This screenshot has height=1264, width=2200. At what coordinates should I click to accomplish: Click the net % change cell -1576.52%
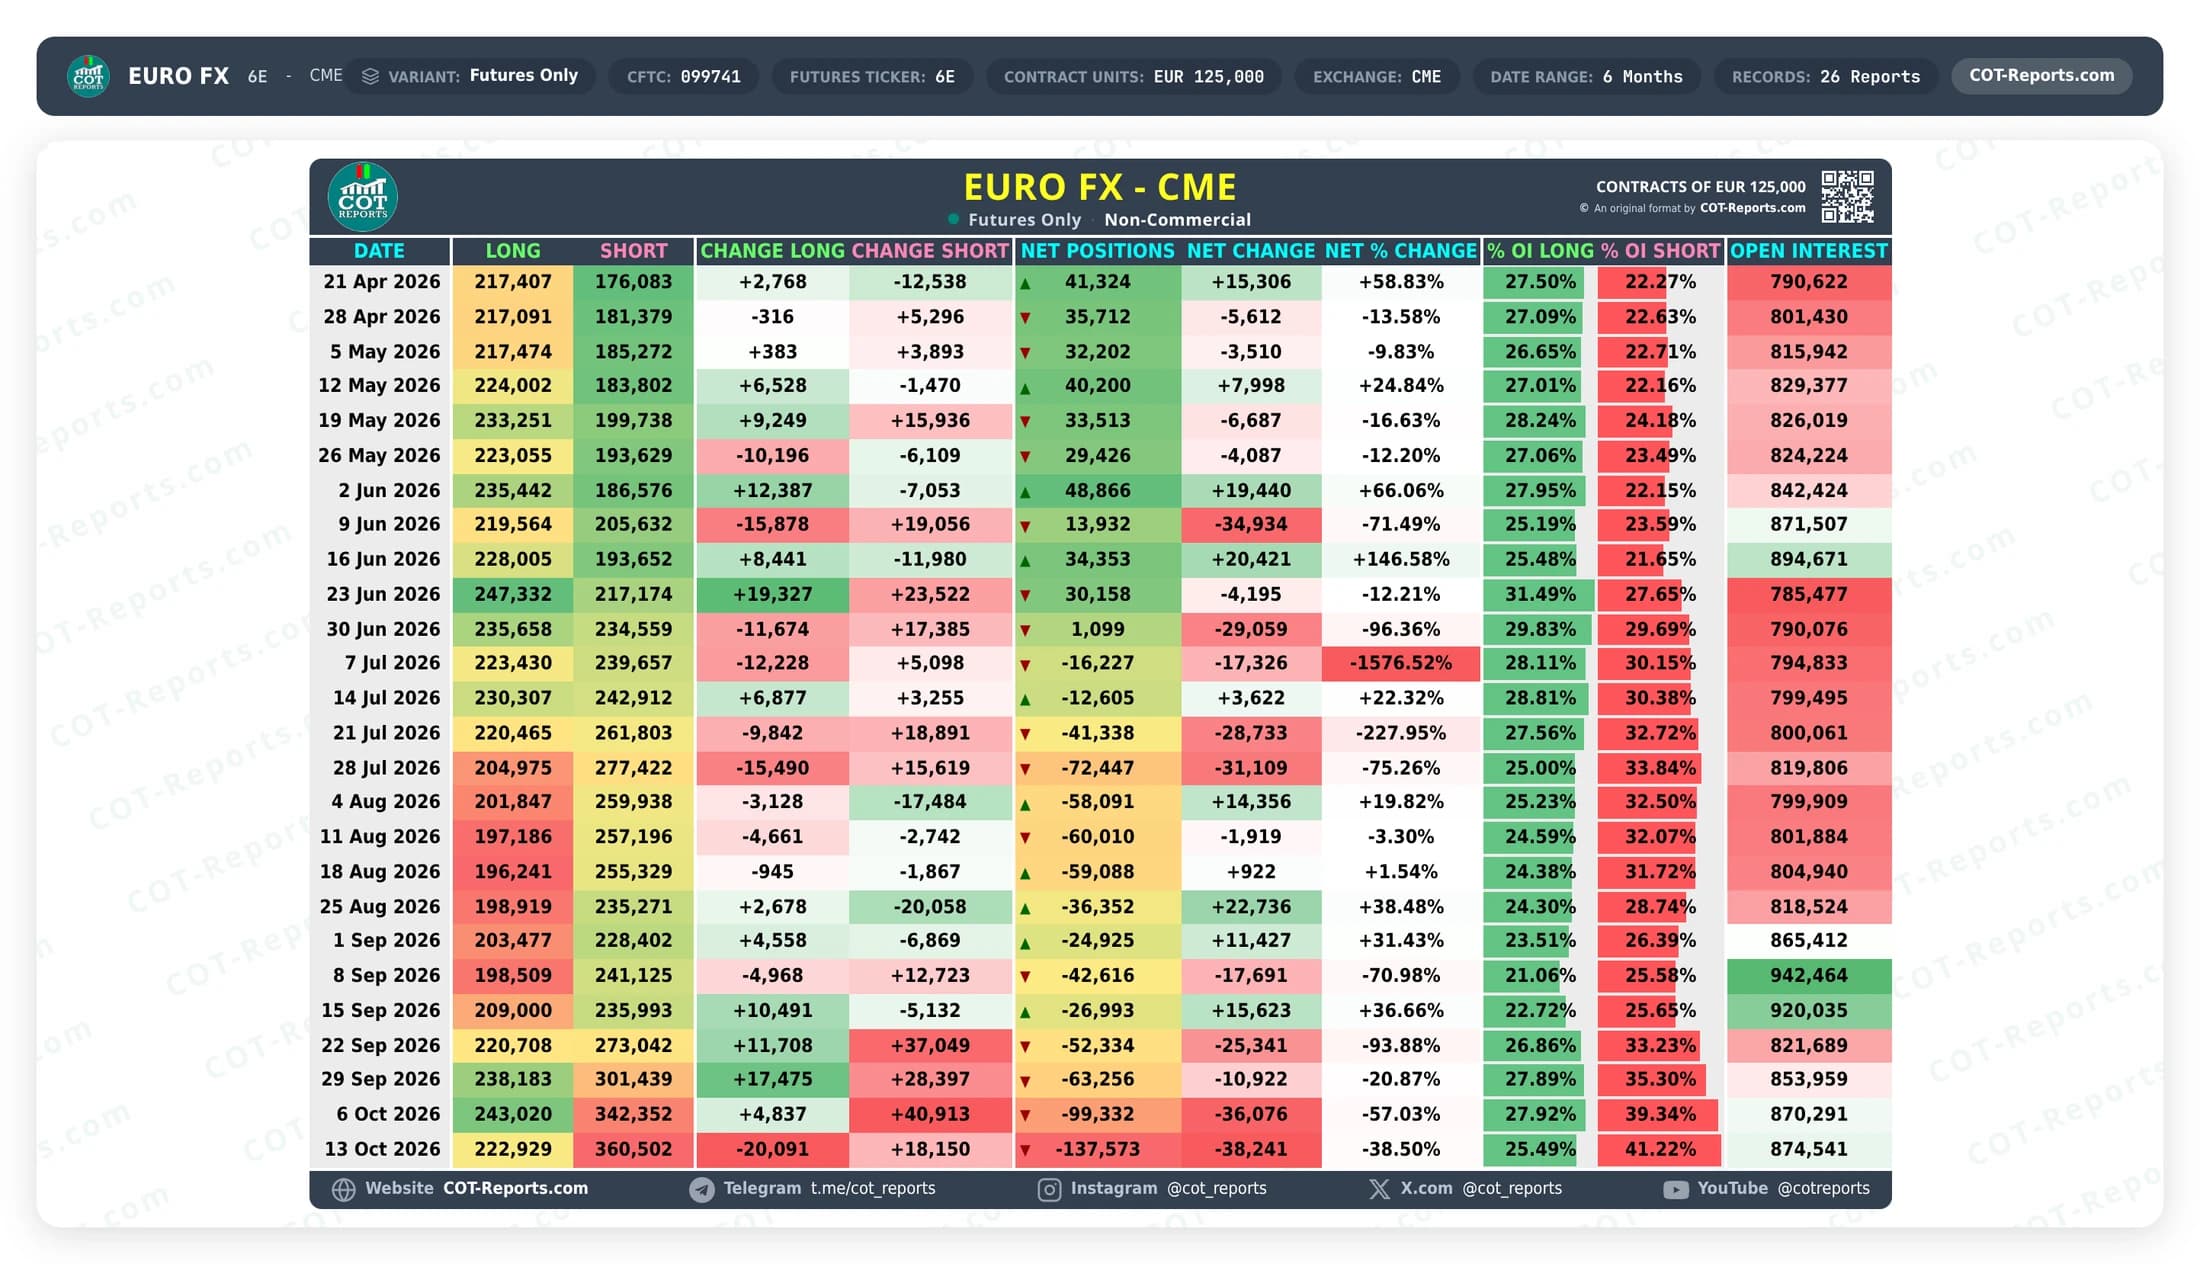tap(1400, 663)
